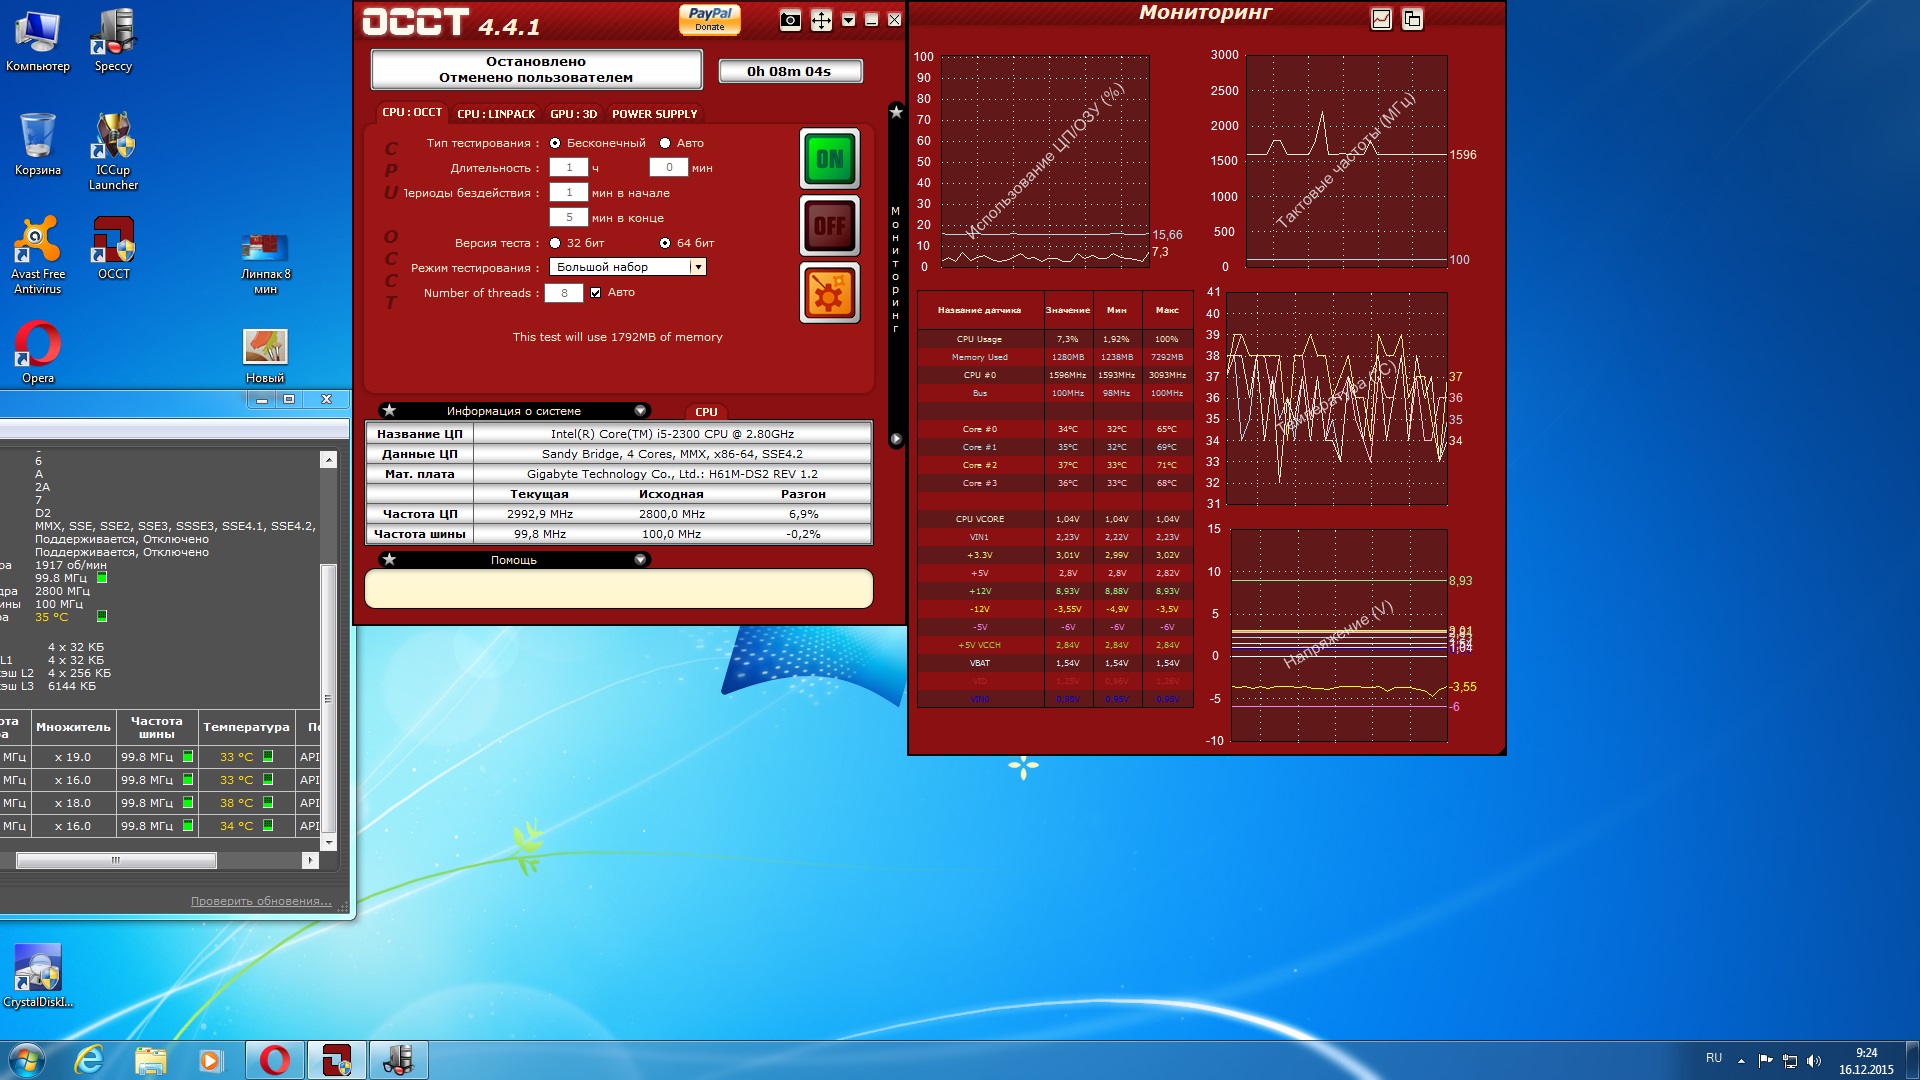Screen dimensions: 1920x1080
Task: Click the Проверить обновления link
Action: [261, 901]
